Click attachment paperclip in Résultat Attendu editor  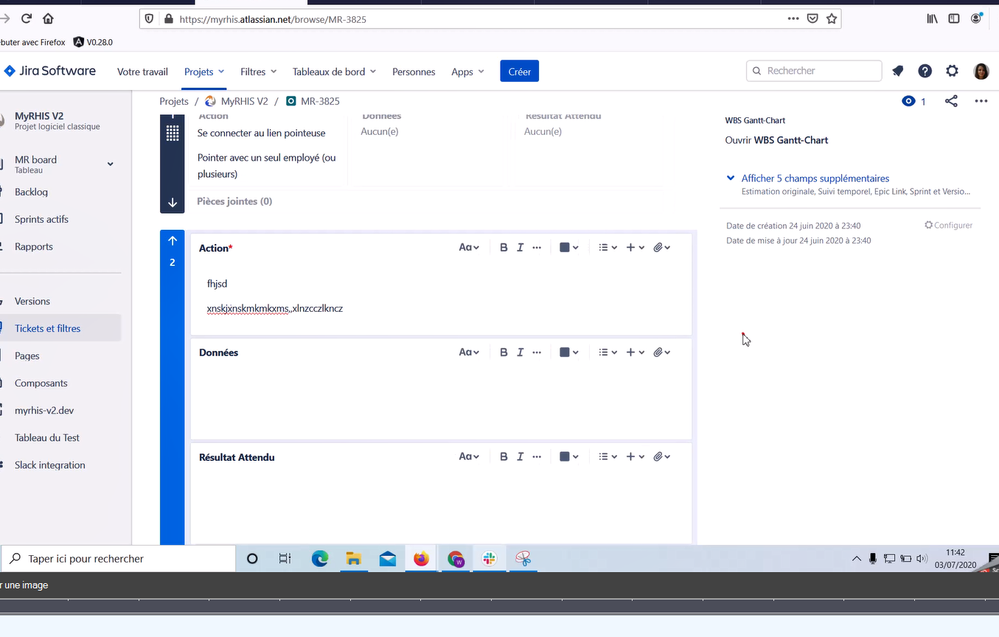click(x=659, y=457)
